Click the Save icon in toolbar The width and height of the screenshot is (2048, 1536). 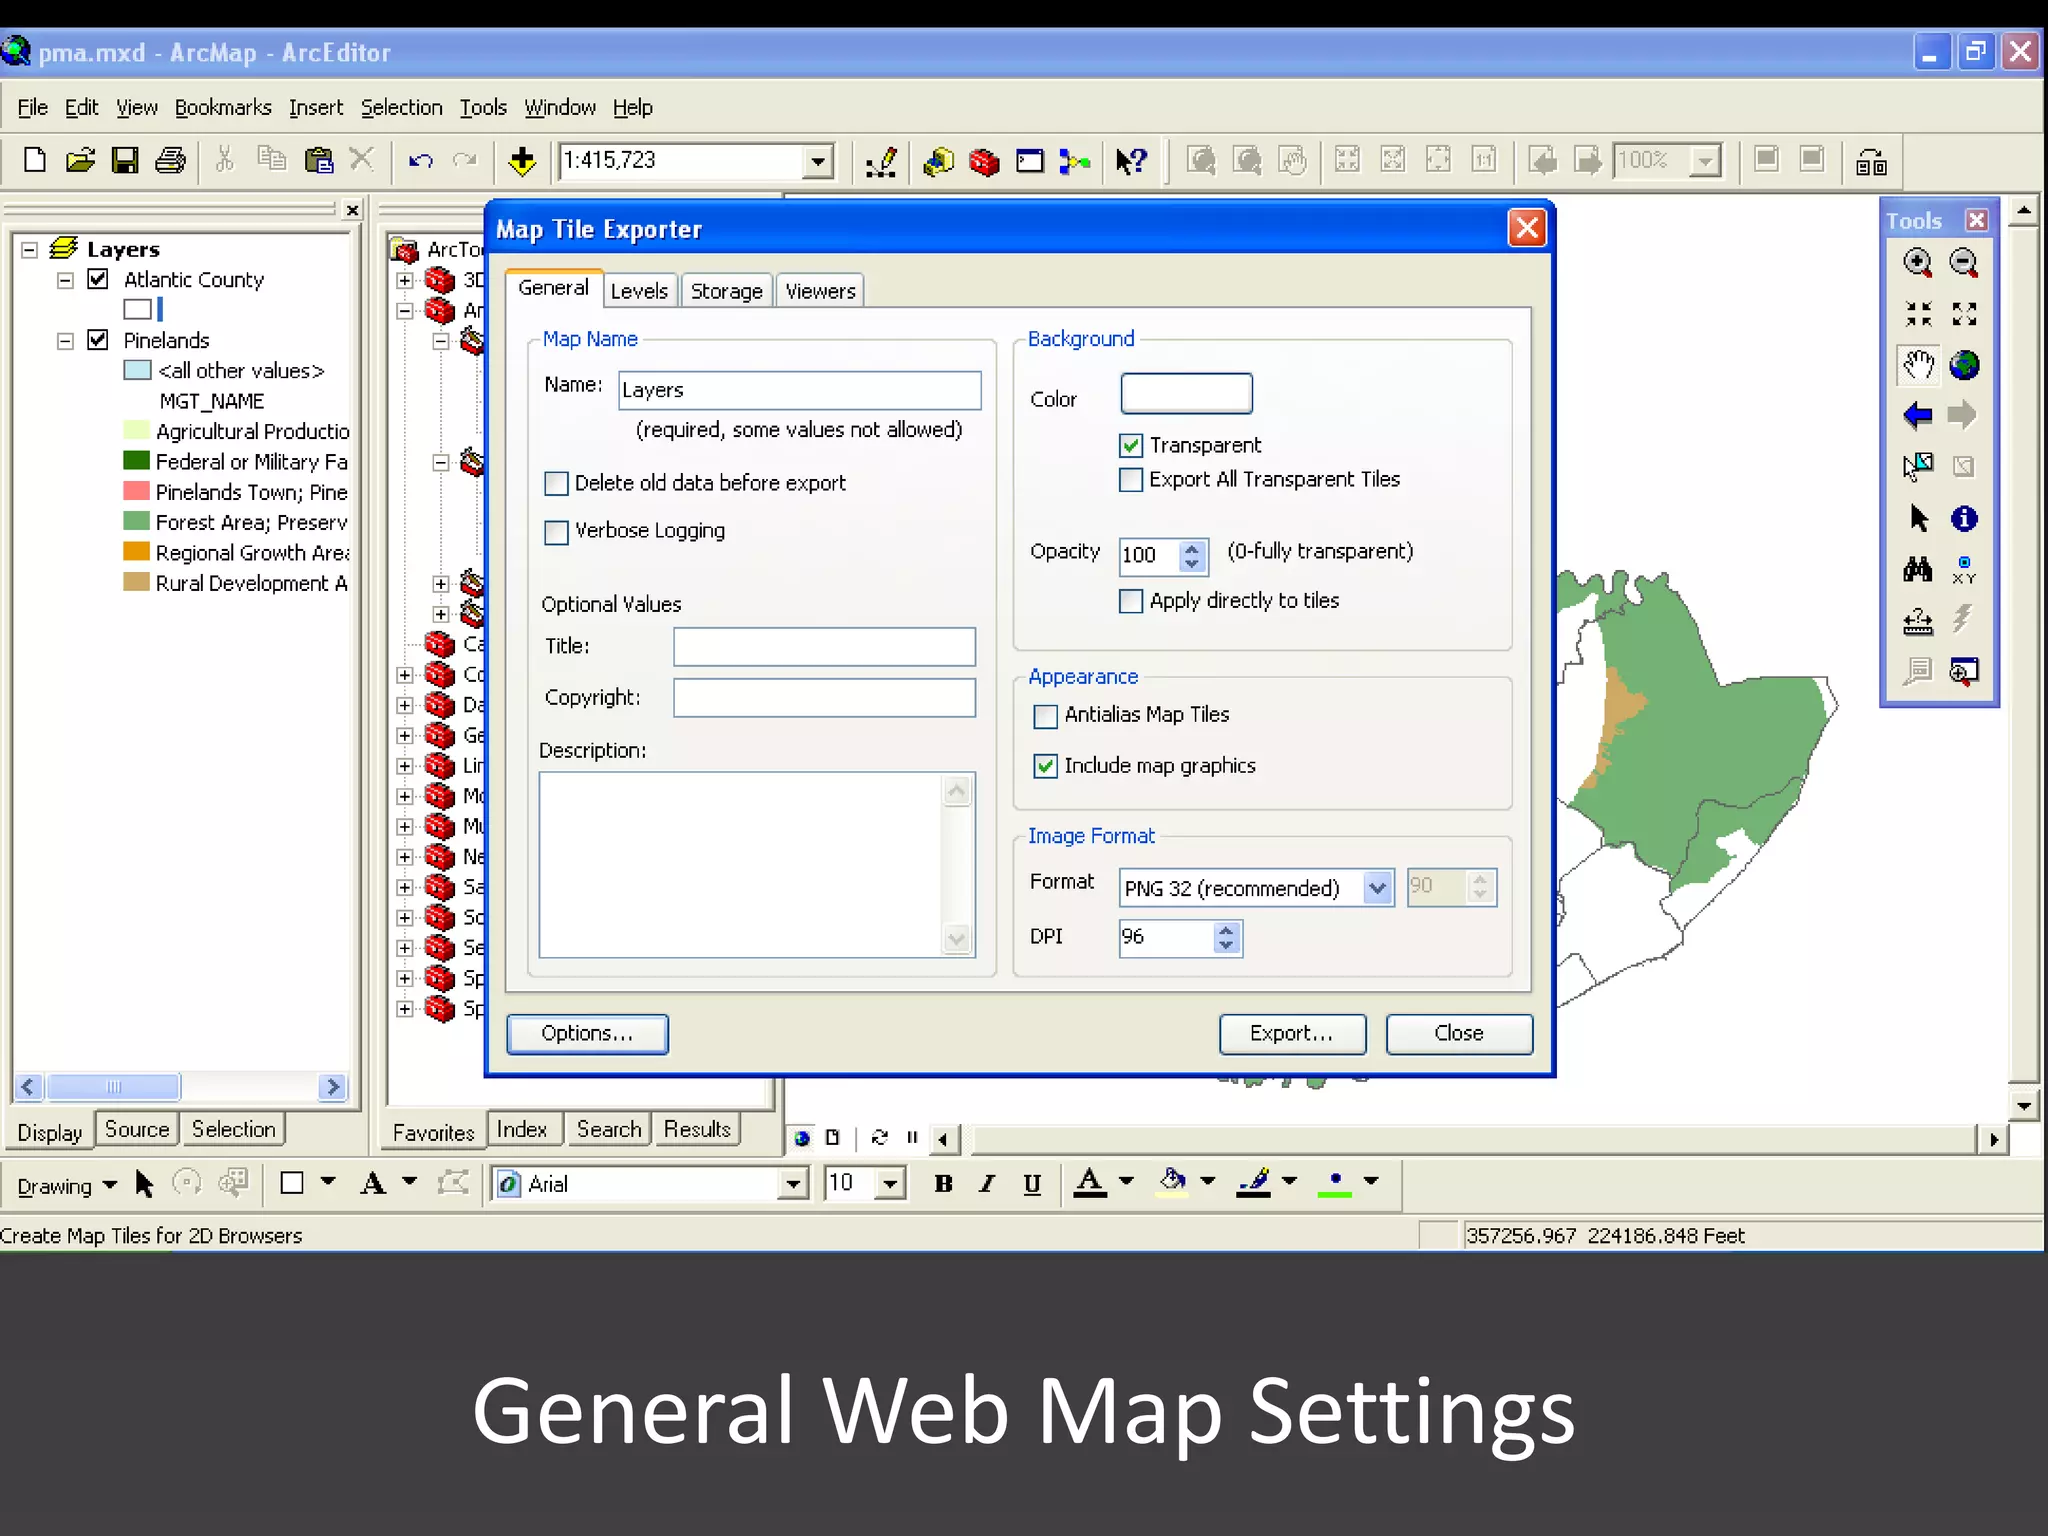[x=125, y=160]
